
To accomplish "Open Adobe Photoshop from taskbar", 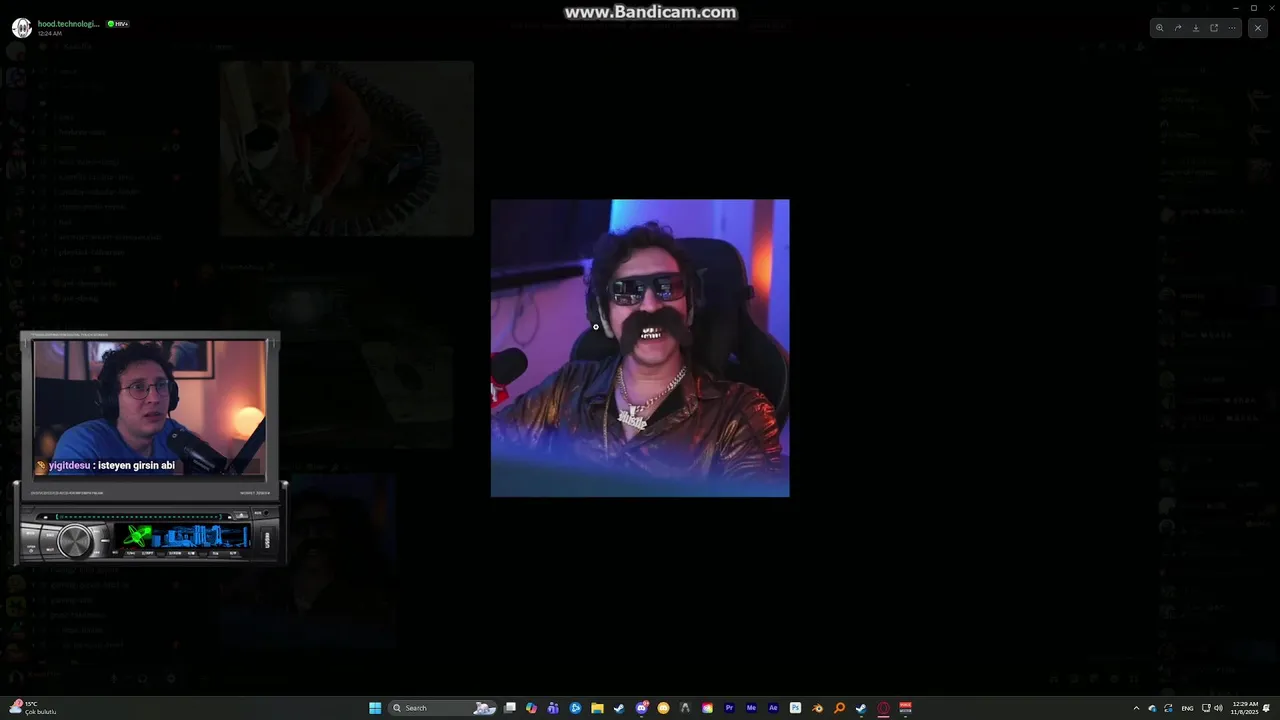I will tap(795, 708).
